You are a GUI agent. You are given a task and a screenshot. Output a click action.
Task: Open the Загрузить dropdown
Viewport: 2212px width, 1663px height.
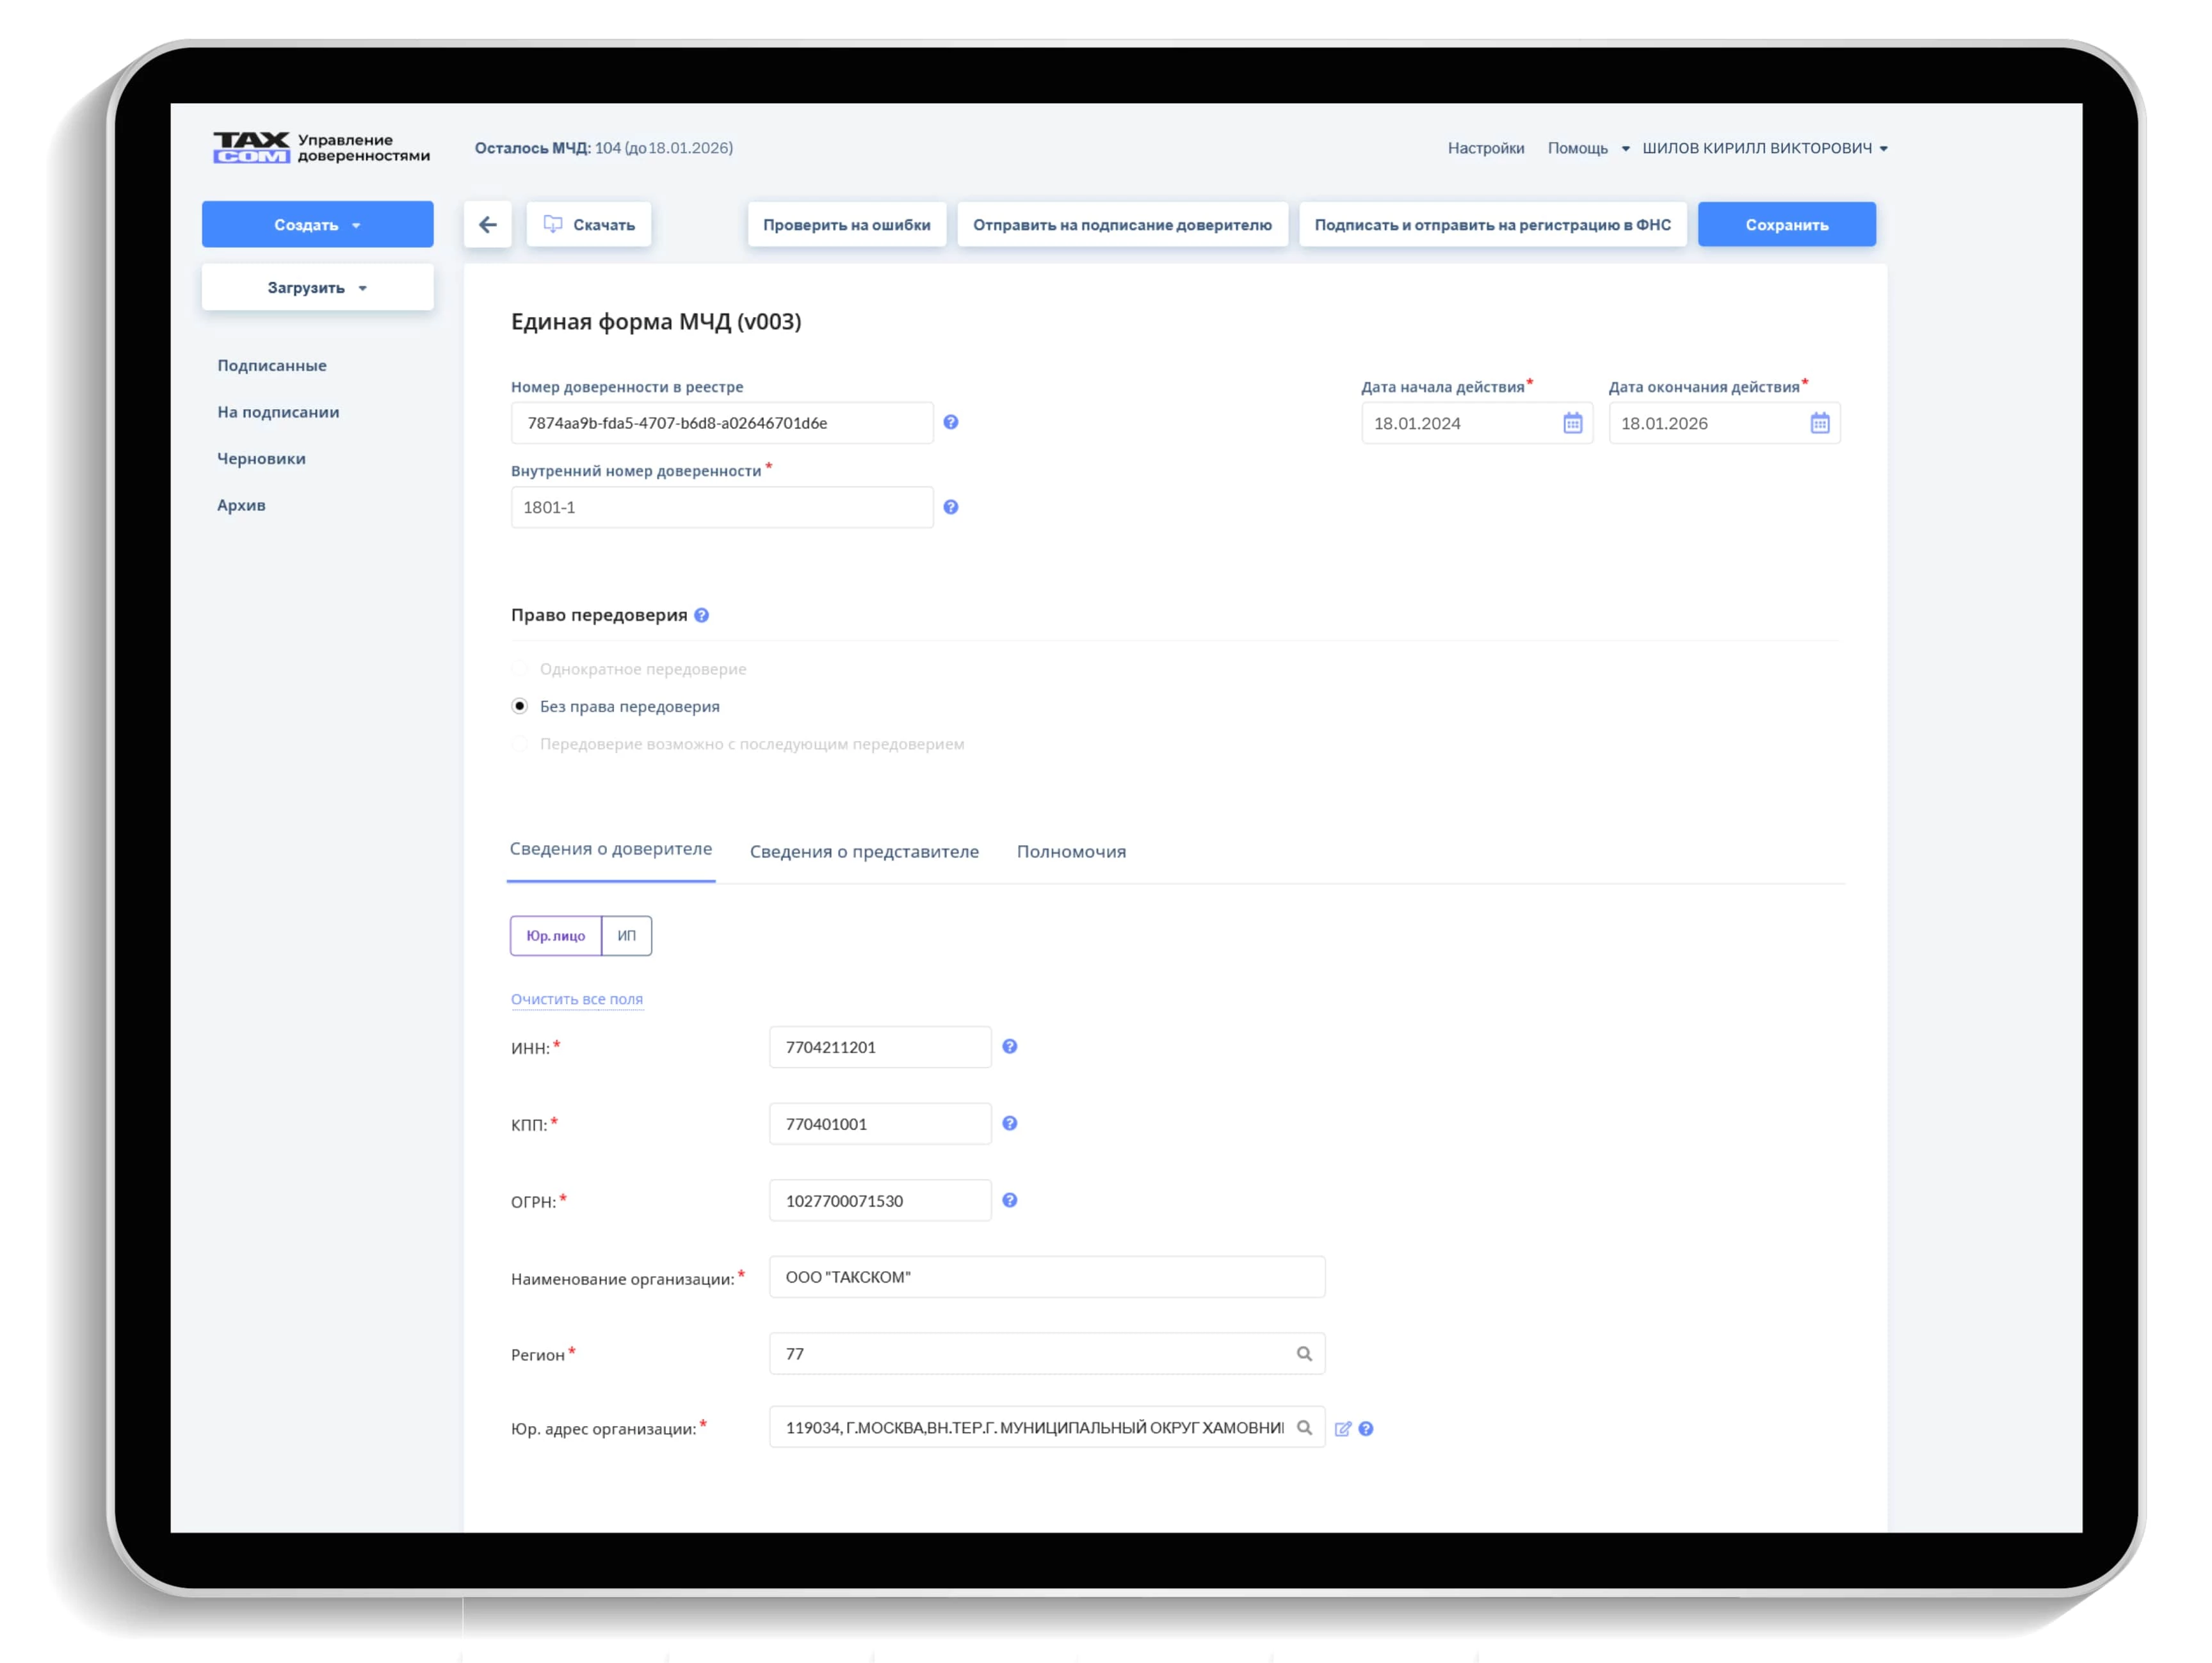(x=318, y=288)
